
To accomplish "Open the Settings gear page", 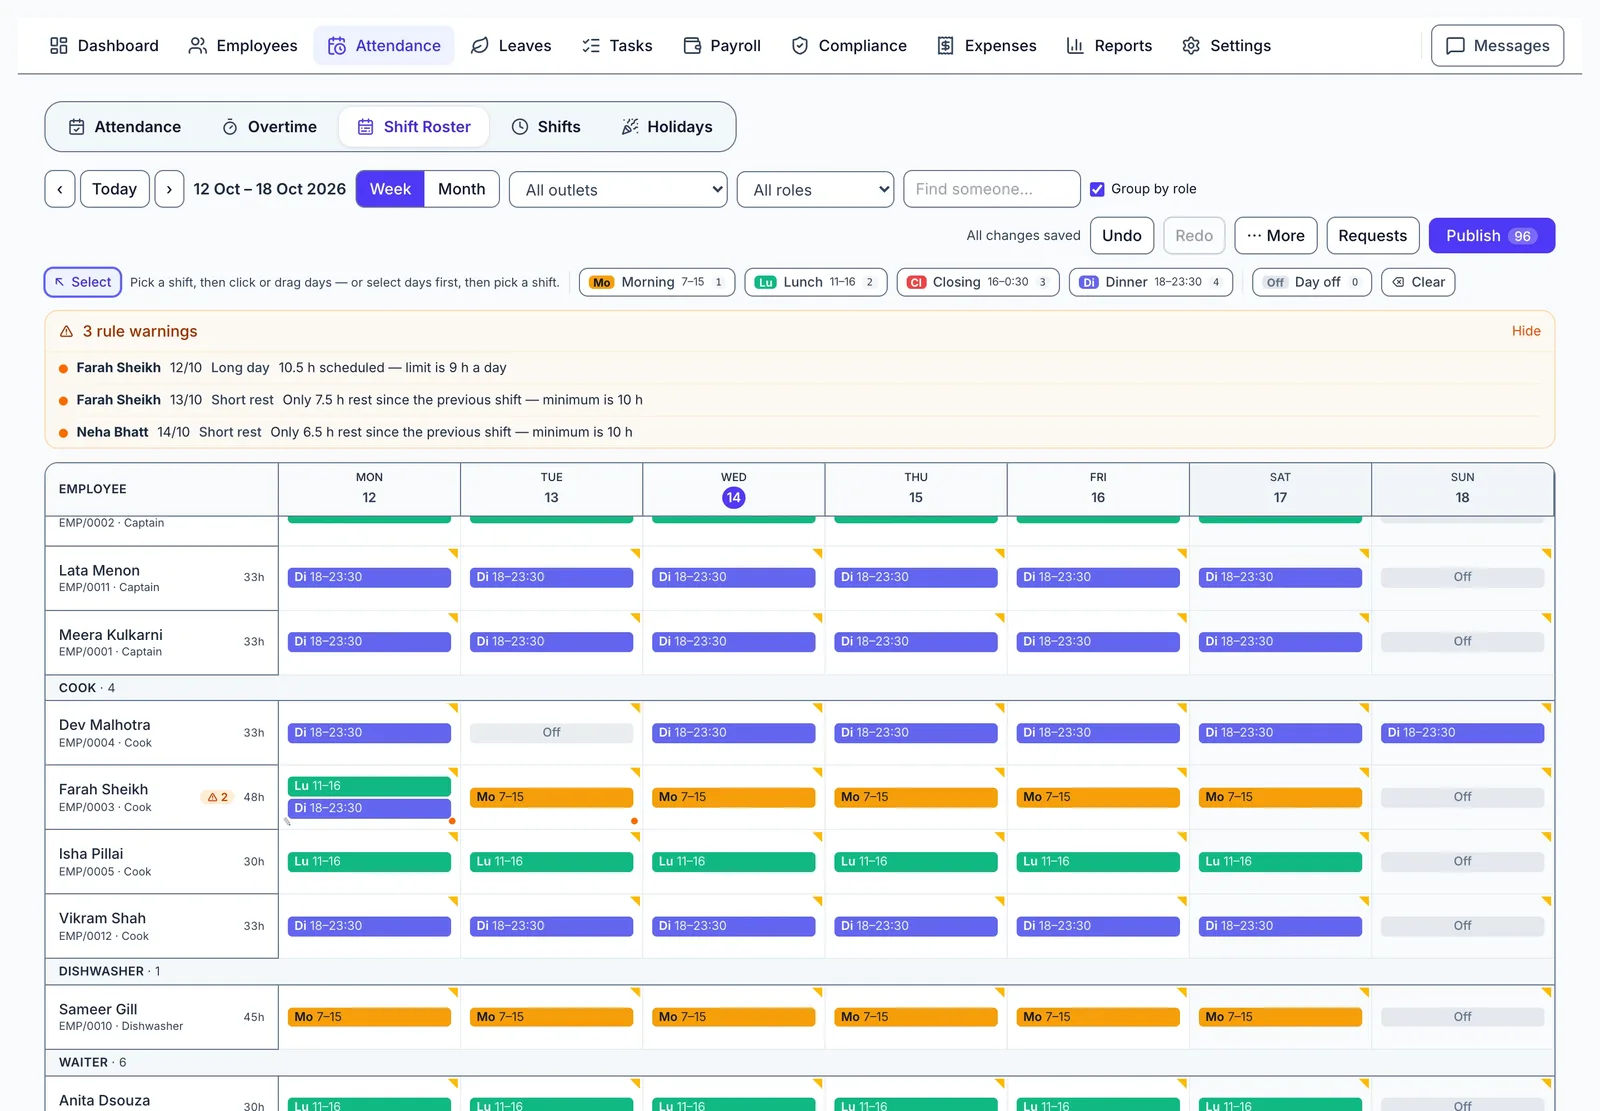I will 1226,46.
